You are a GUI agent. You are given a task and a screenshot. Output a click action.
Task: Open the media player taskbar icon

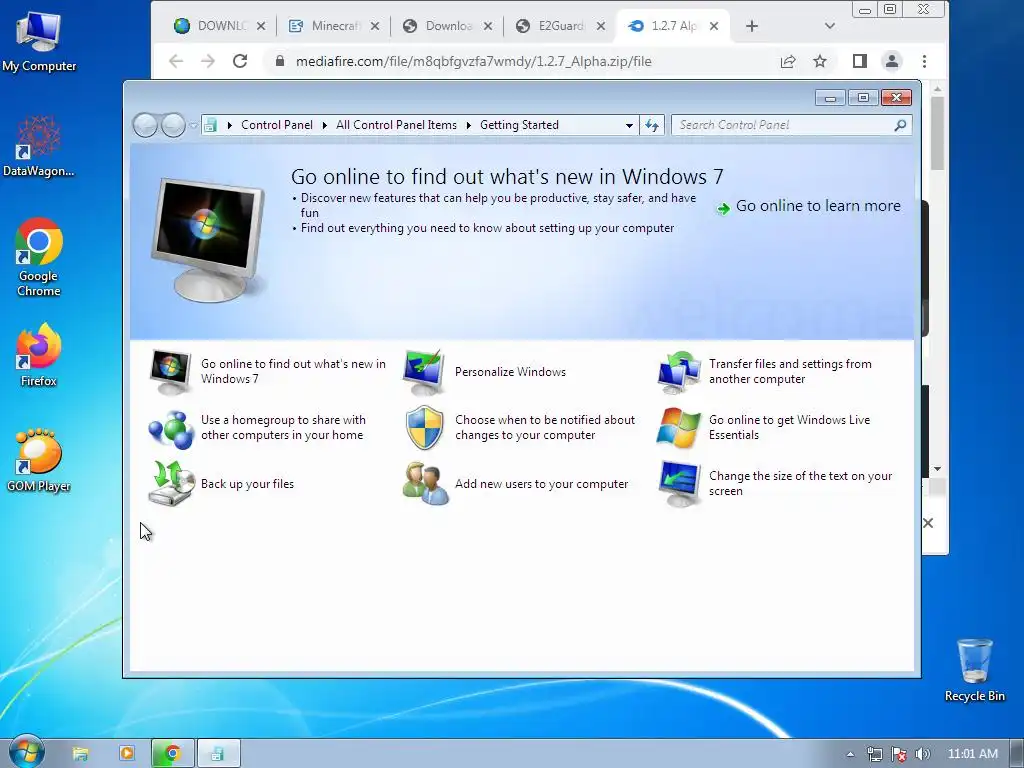126,754
